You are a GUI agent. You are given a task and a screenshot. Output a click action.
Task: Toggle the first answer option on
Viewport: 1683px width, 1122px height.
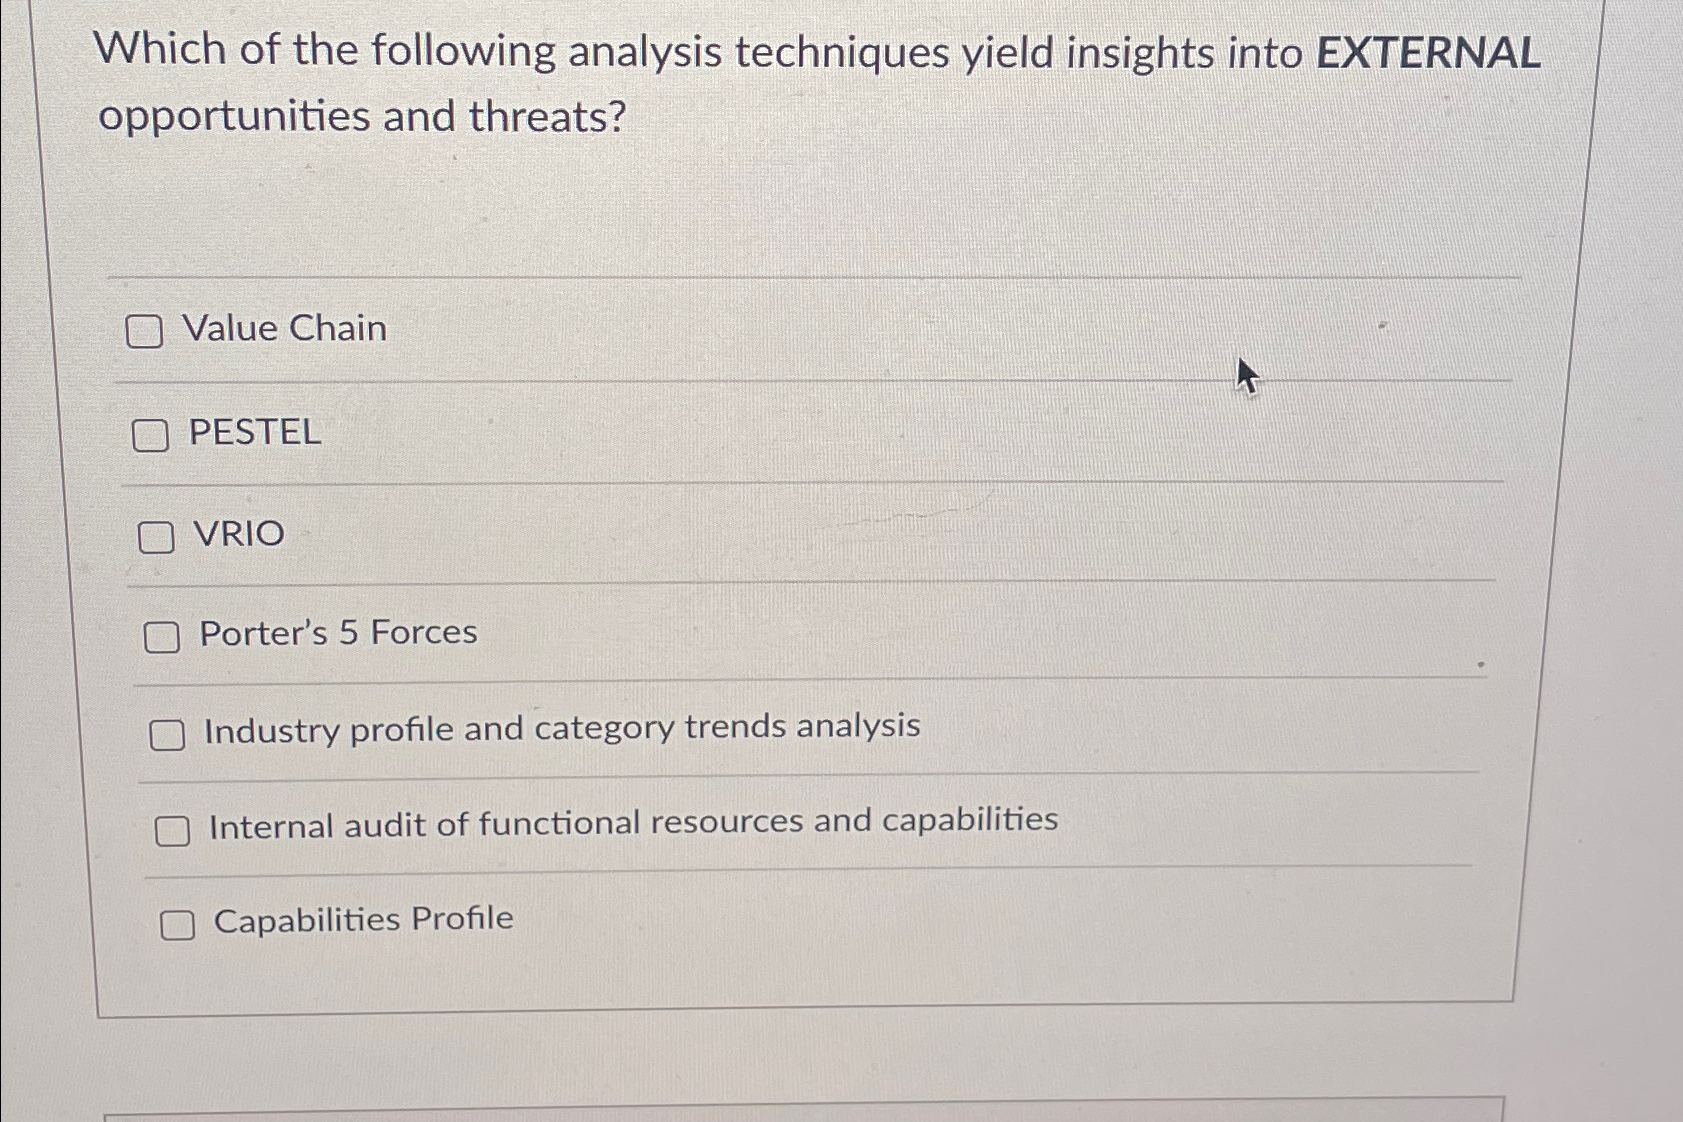pos(146,331)
